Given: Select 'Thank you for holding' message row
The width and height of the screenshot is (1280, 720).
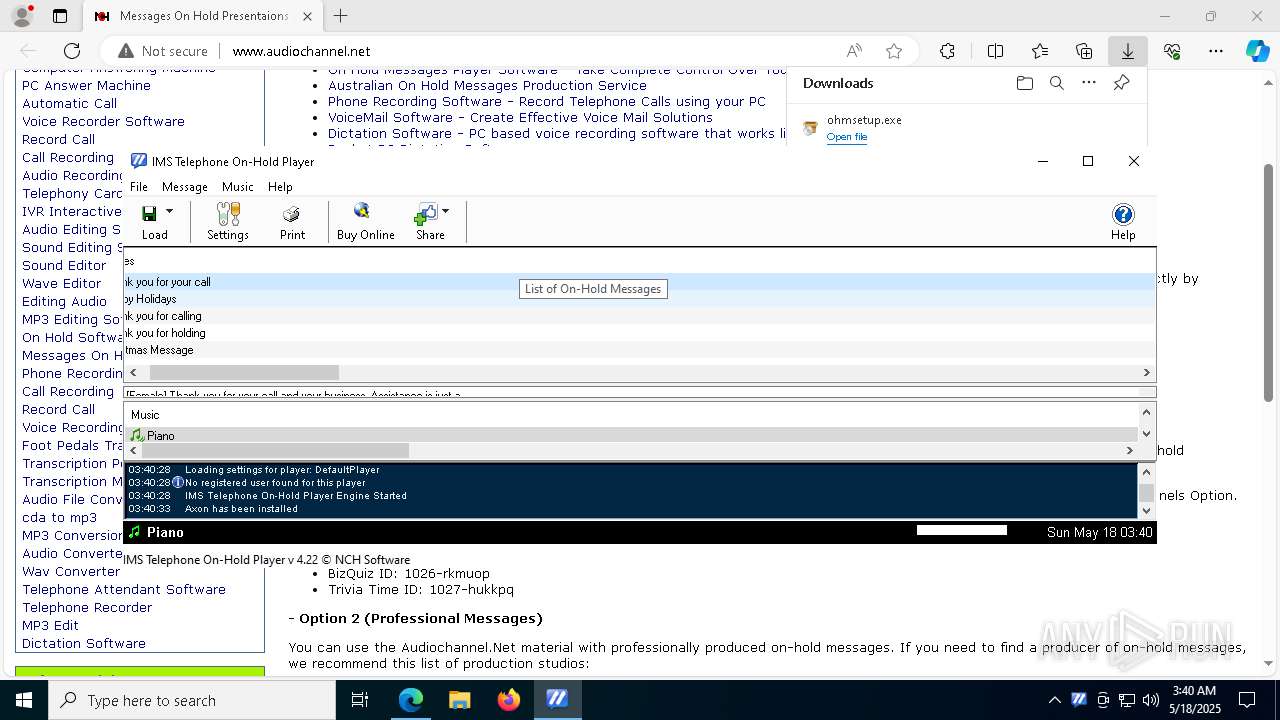Looking at the screenshot, I should tap(640, 333).
